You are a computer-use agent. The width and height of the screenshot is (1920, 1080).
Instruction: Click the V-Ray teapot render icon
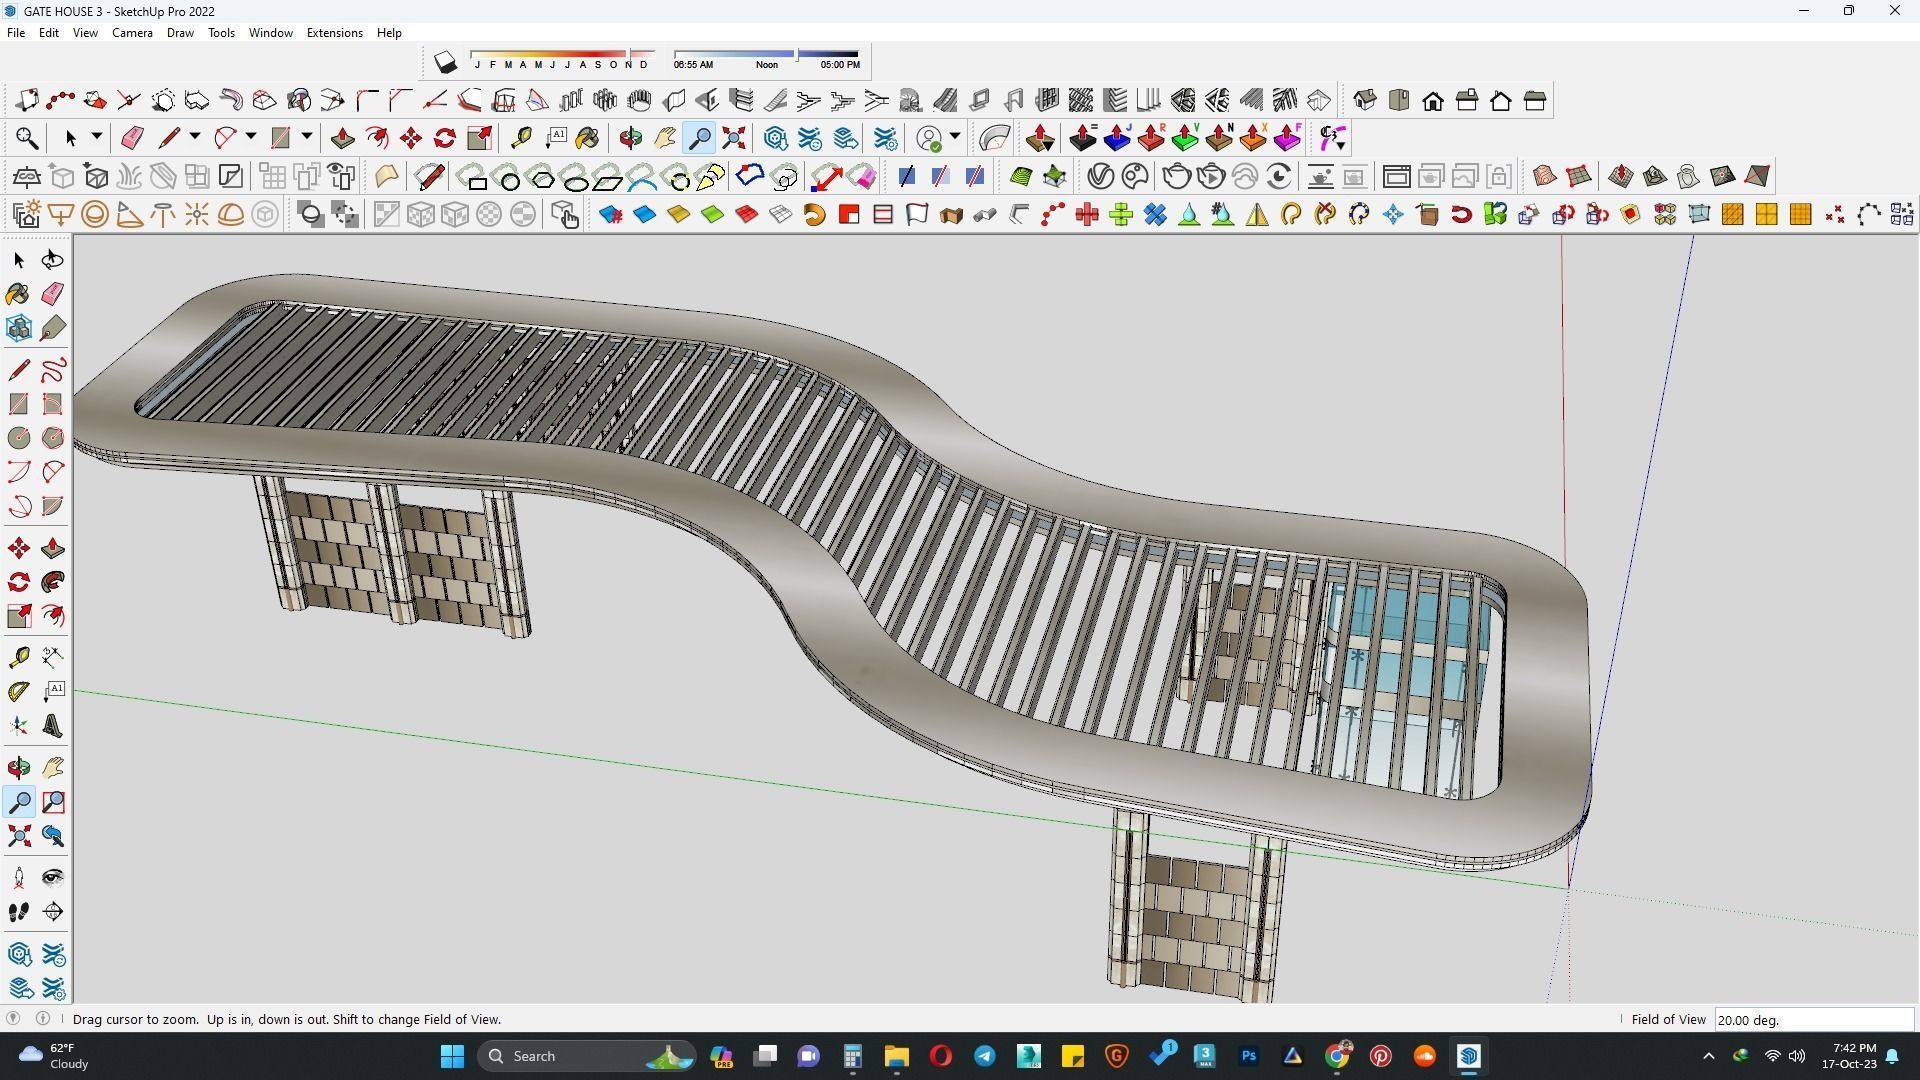pyautogui.click(x=1176, y=177)
